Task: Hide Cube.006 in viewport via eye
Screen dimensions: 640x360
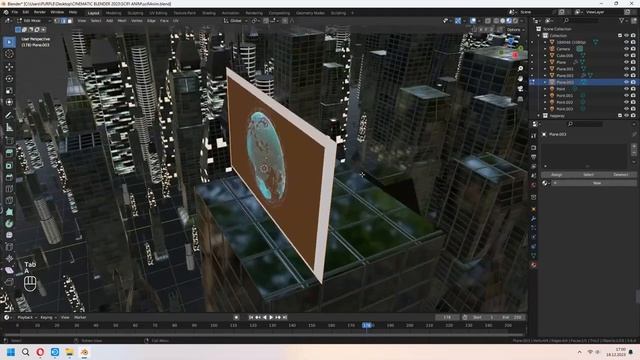Action: point(626,56)
